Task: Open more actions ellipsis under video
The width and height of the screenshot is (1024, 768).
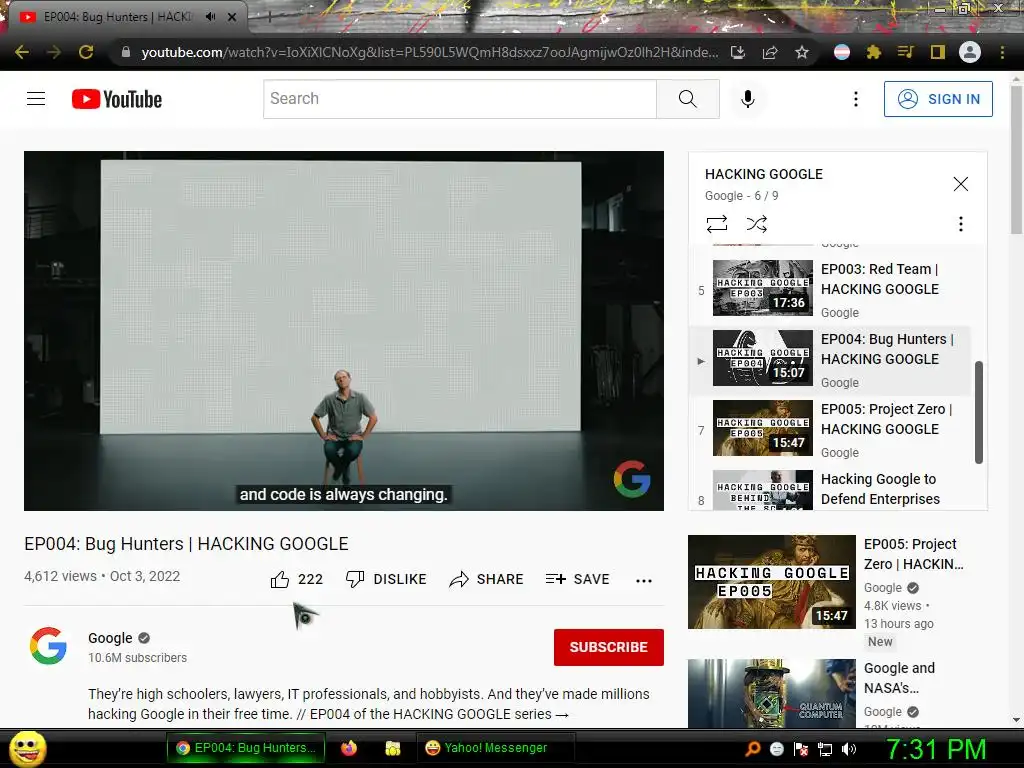Action: coord(644,580)
